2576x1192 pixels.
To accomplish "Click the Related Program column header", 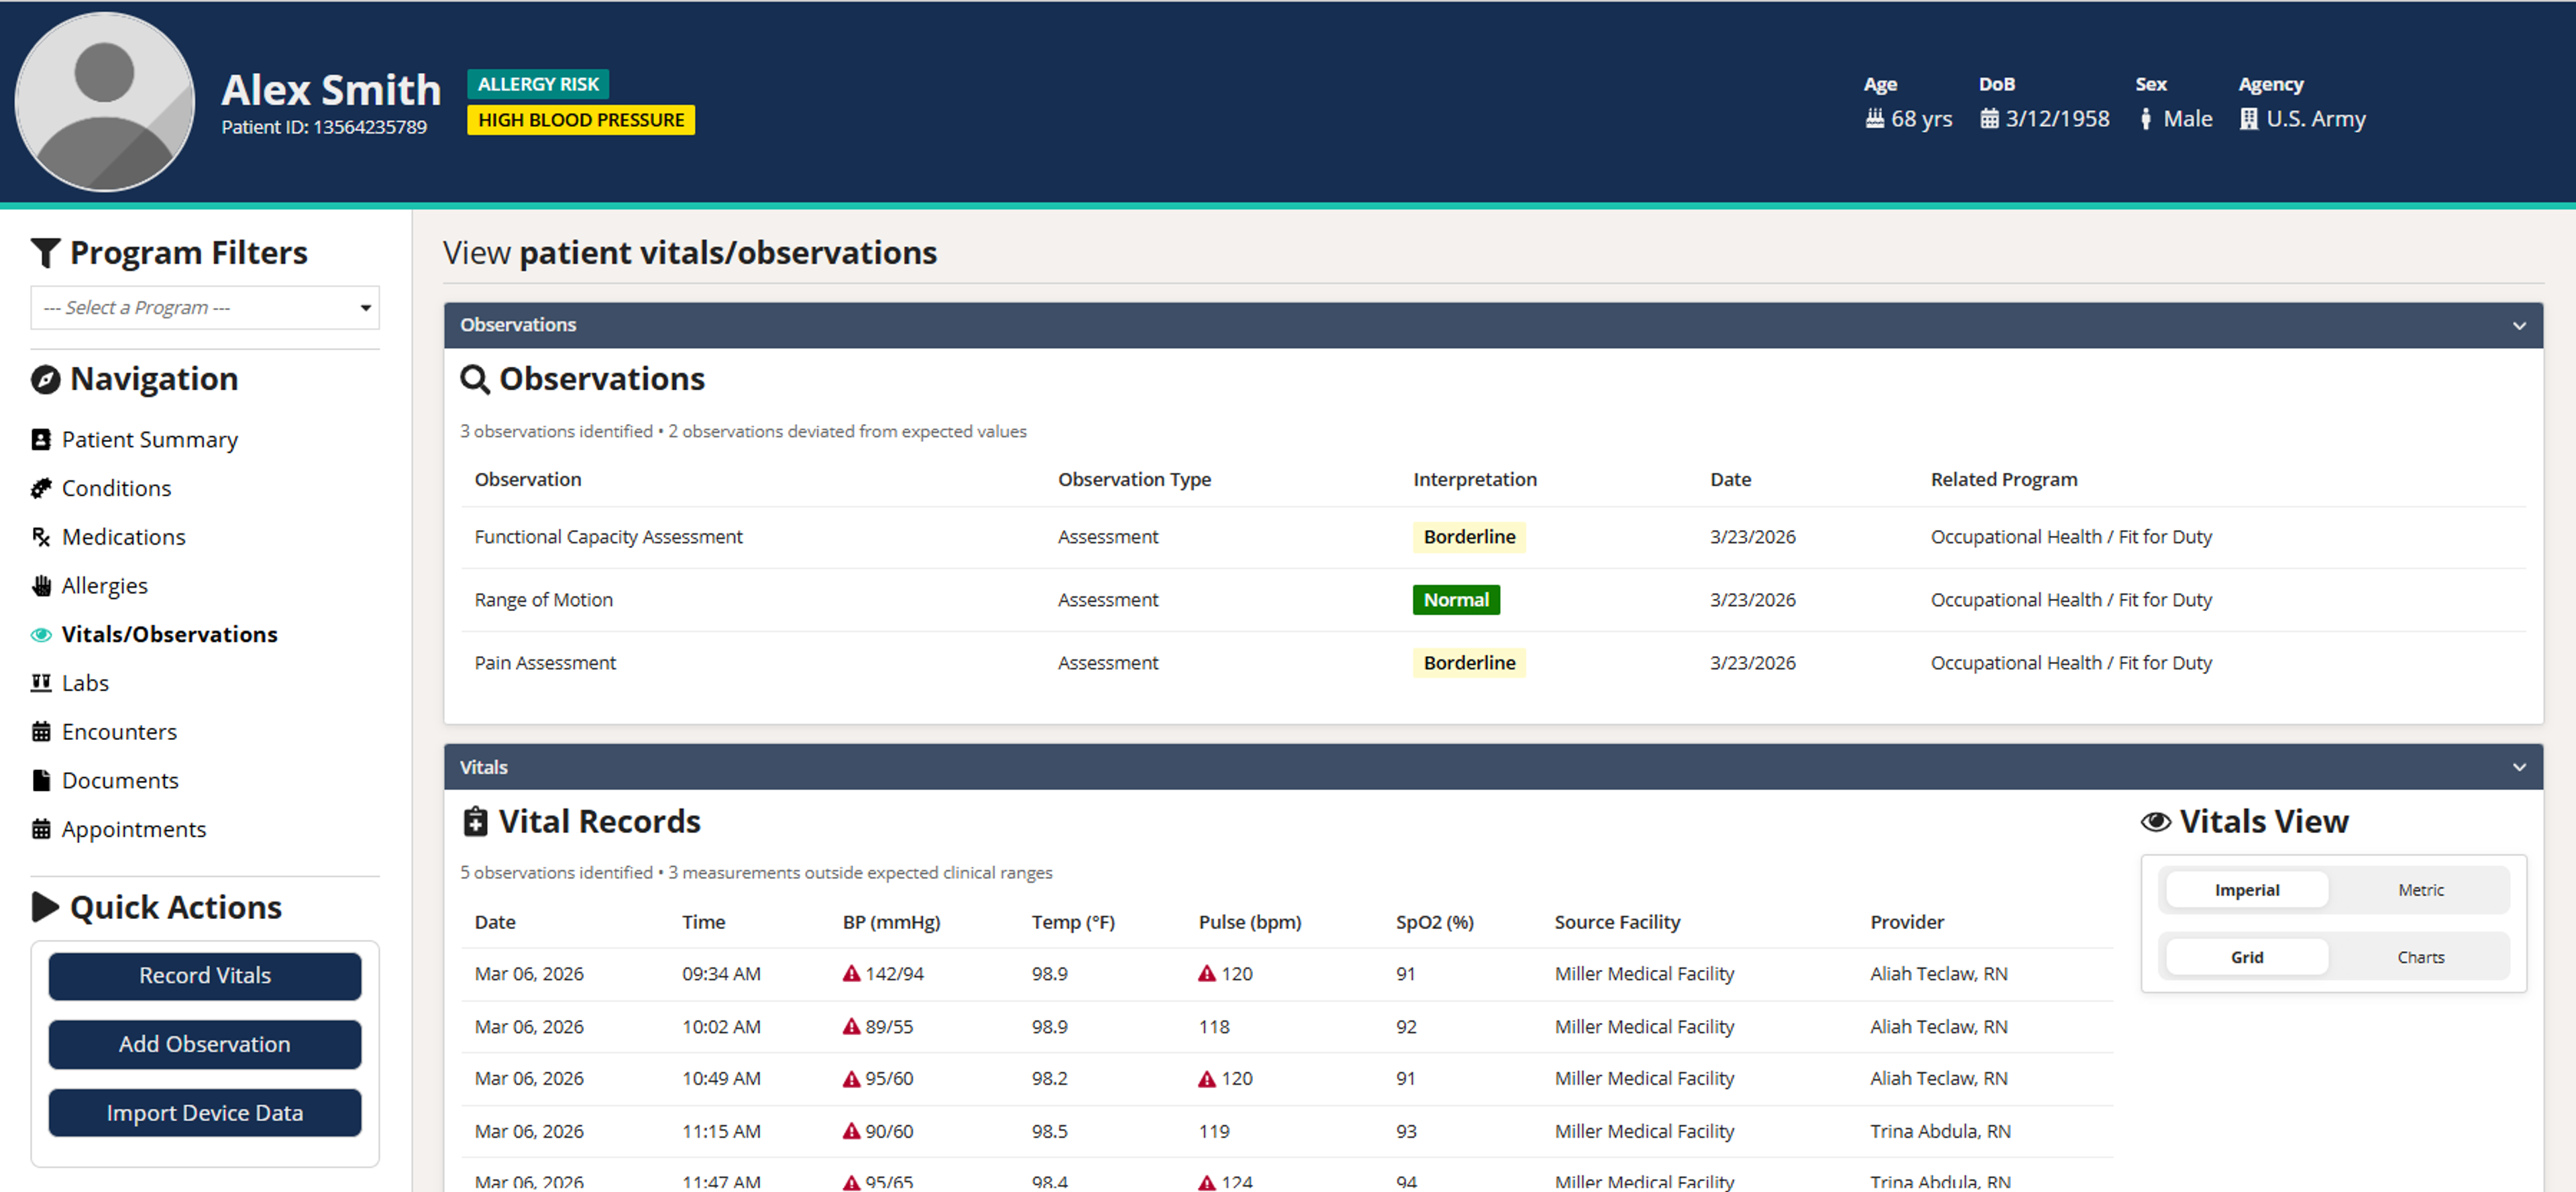I will [2003, 480].
